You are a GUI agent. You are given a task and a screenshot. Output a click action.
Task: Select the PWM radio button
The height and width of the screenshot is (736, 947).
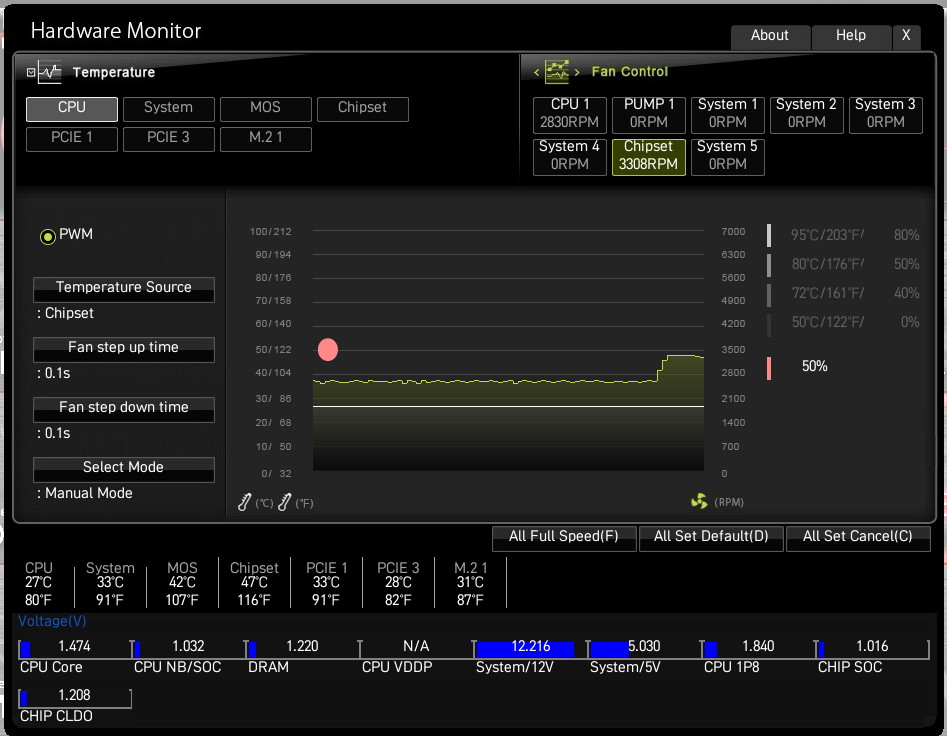[x=47, y=236]
